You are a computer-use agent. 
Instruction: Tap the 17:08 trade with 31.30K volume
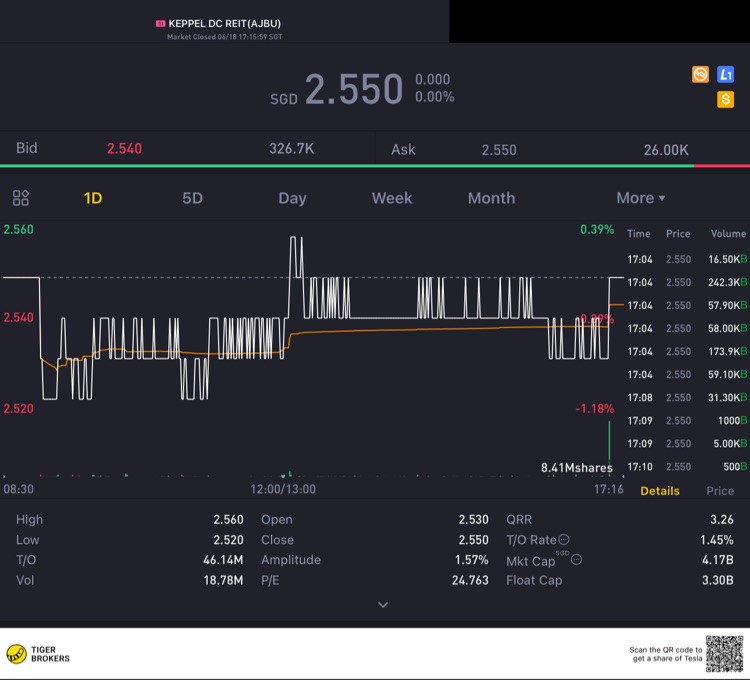687,397
